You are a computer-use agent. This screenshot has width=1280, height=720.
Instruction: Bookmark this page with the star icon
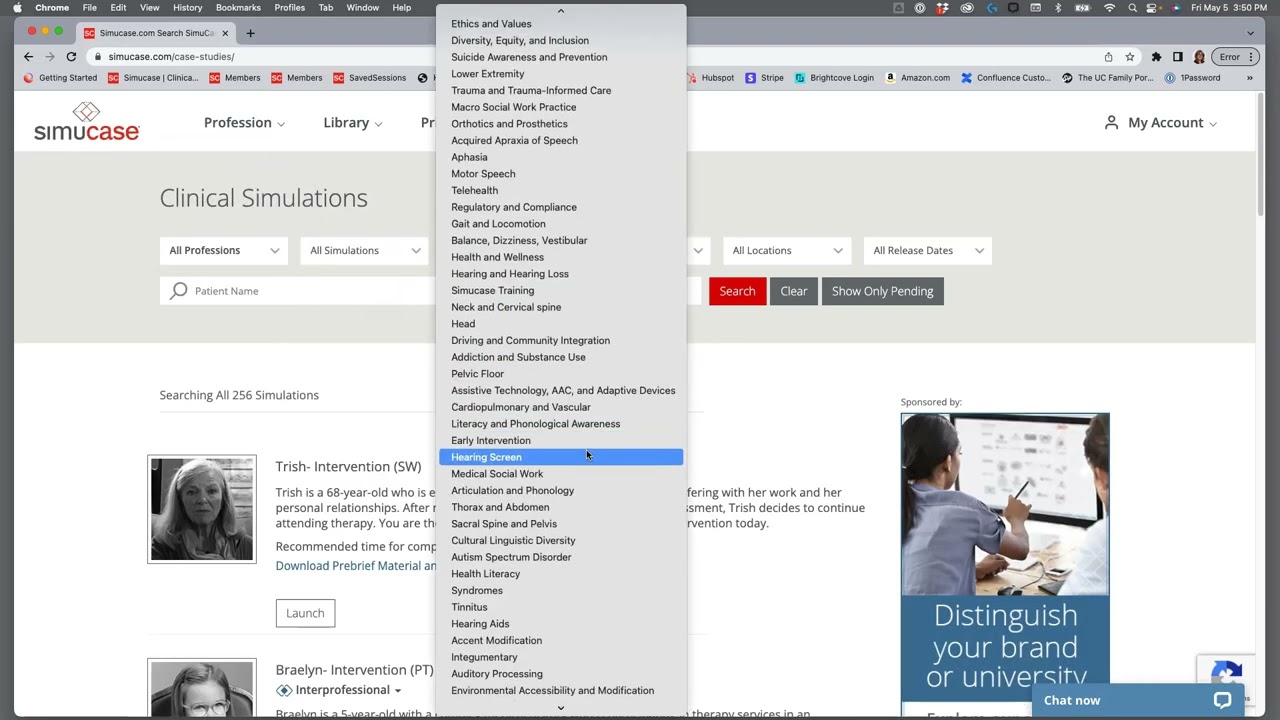pos(1130,57)
